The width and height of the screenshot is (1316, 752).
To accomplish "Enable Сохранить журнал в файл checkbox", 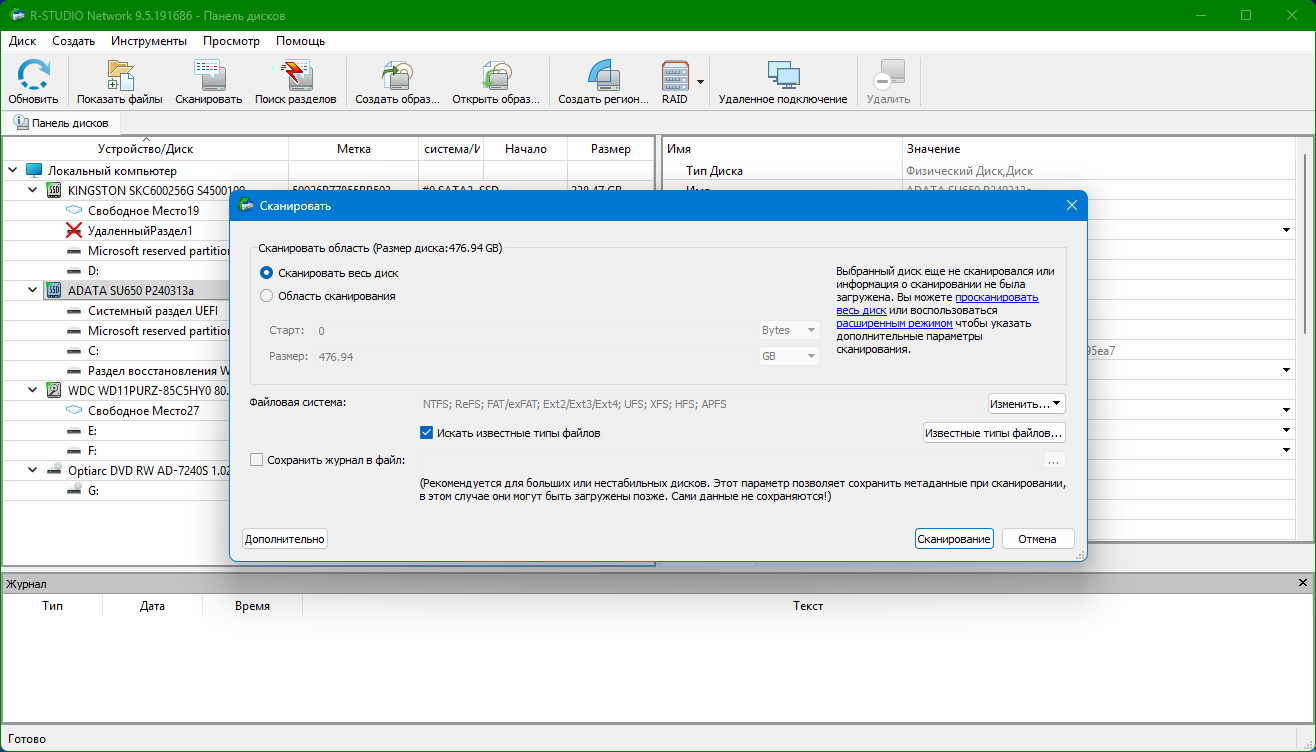I will coord(257,460).
